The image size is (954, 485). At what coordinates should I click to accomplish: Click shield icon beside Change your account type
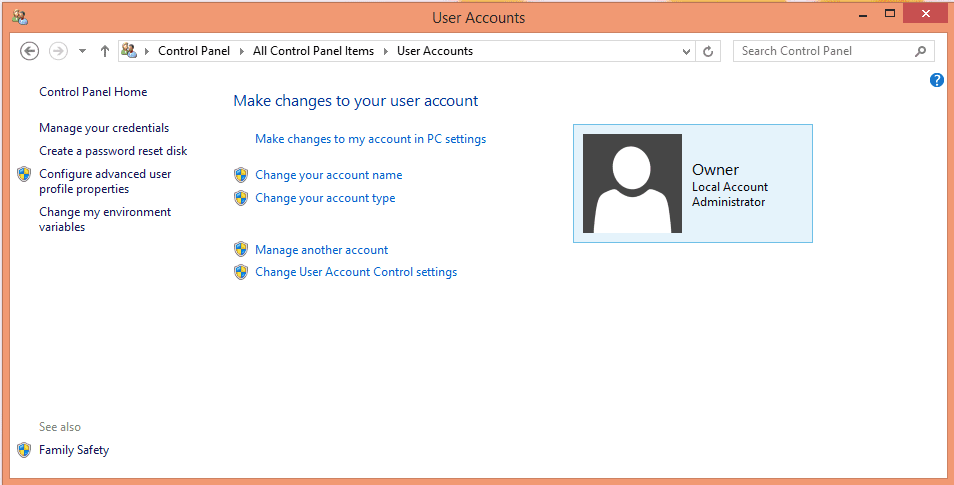241,198
